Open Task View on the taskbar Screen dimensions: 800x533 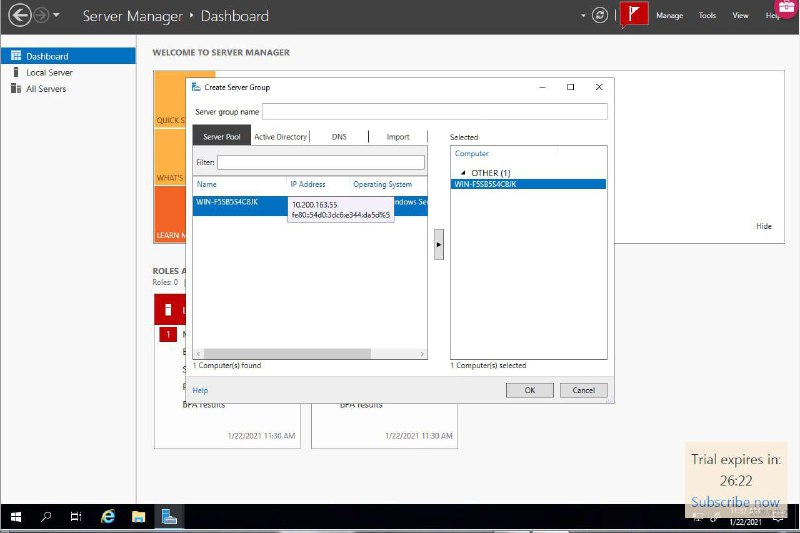76,517
